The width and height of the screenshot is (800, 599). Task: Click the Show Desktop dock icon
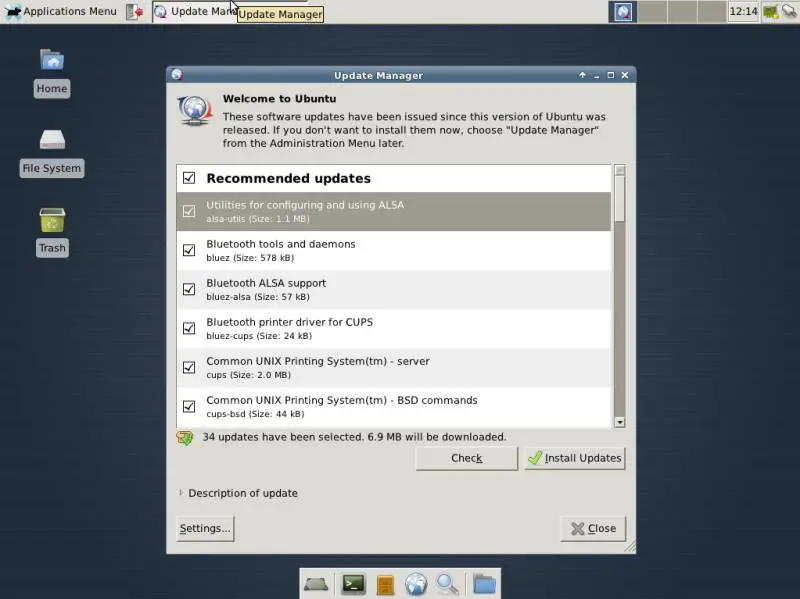coord(316,584)
